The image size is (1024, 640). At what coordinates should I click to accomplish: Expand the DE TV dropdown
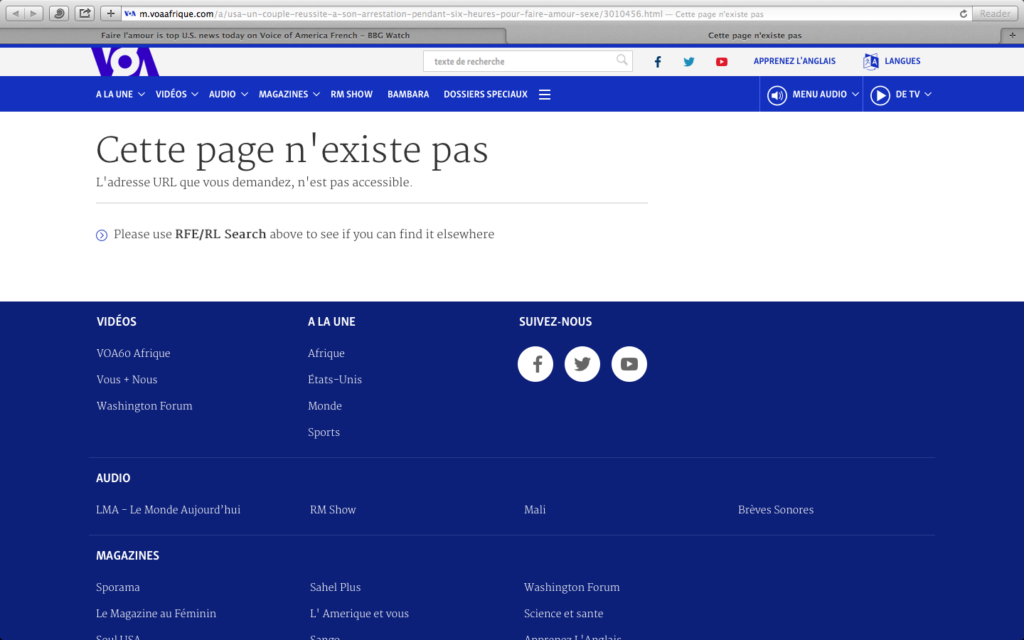tap(901, 95)
